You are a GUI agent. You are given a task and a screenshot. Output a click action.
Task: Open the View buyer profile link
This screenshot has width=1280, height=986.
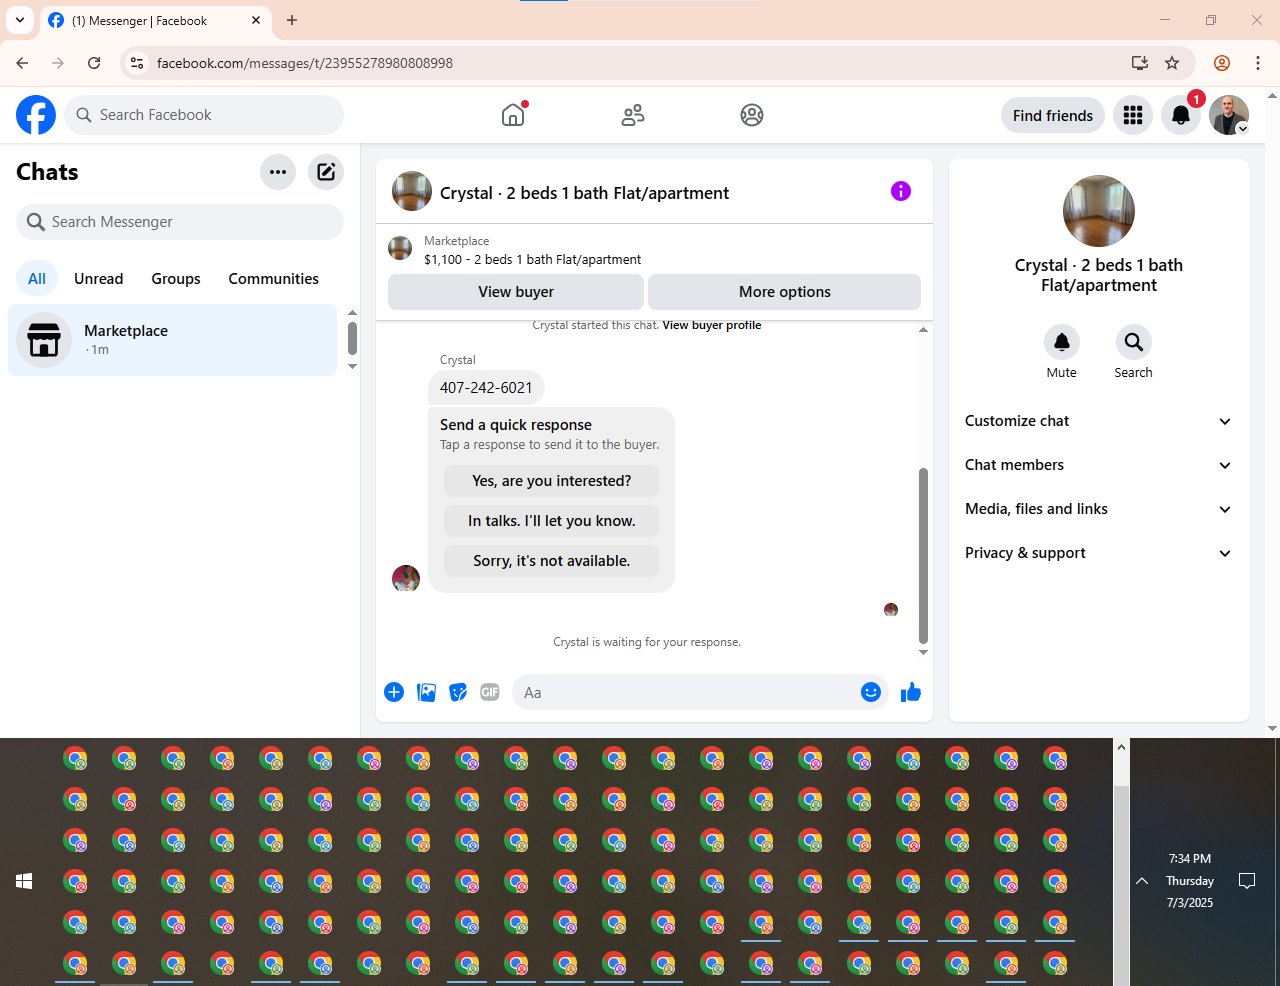tap(712, 325)
